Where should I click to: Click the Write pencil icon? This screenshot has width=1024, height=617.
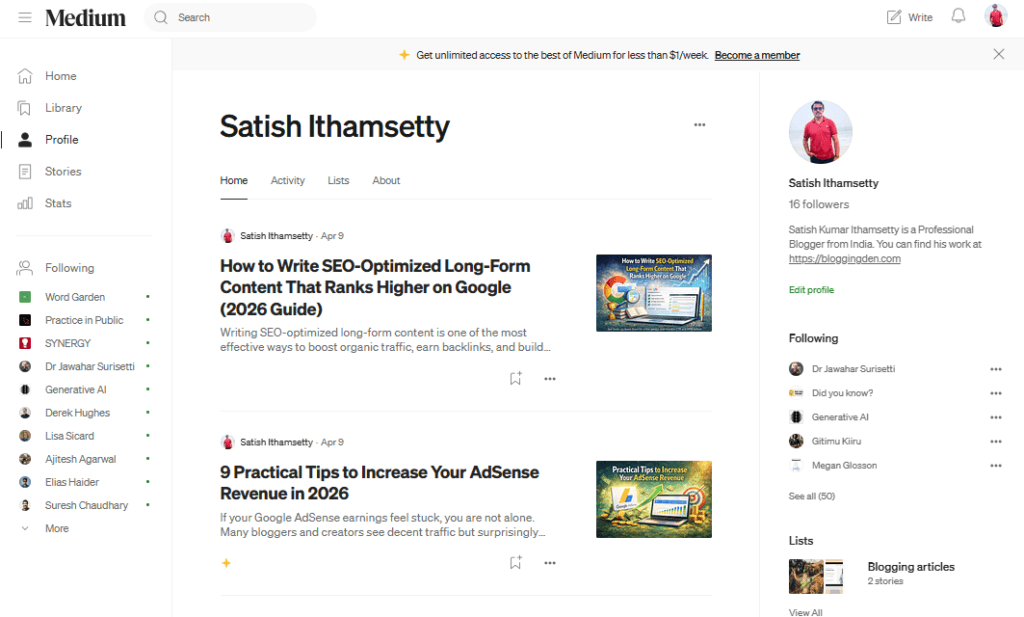894,17
